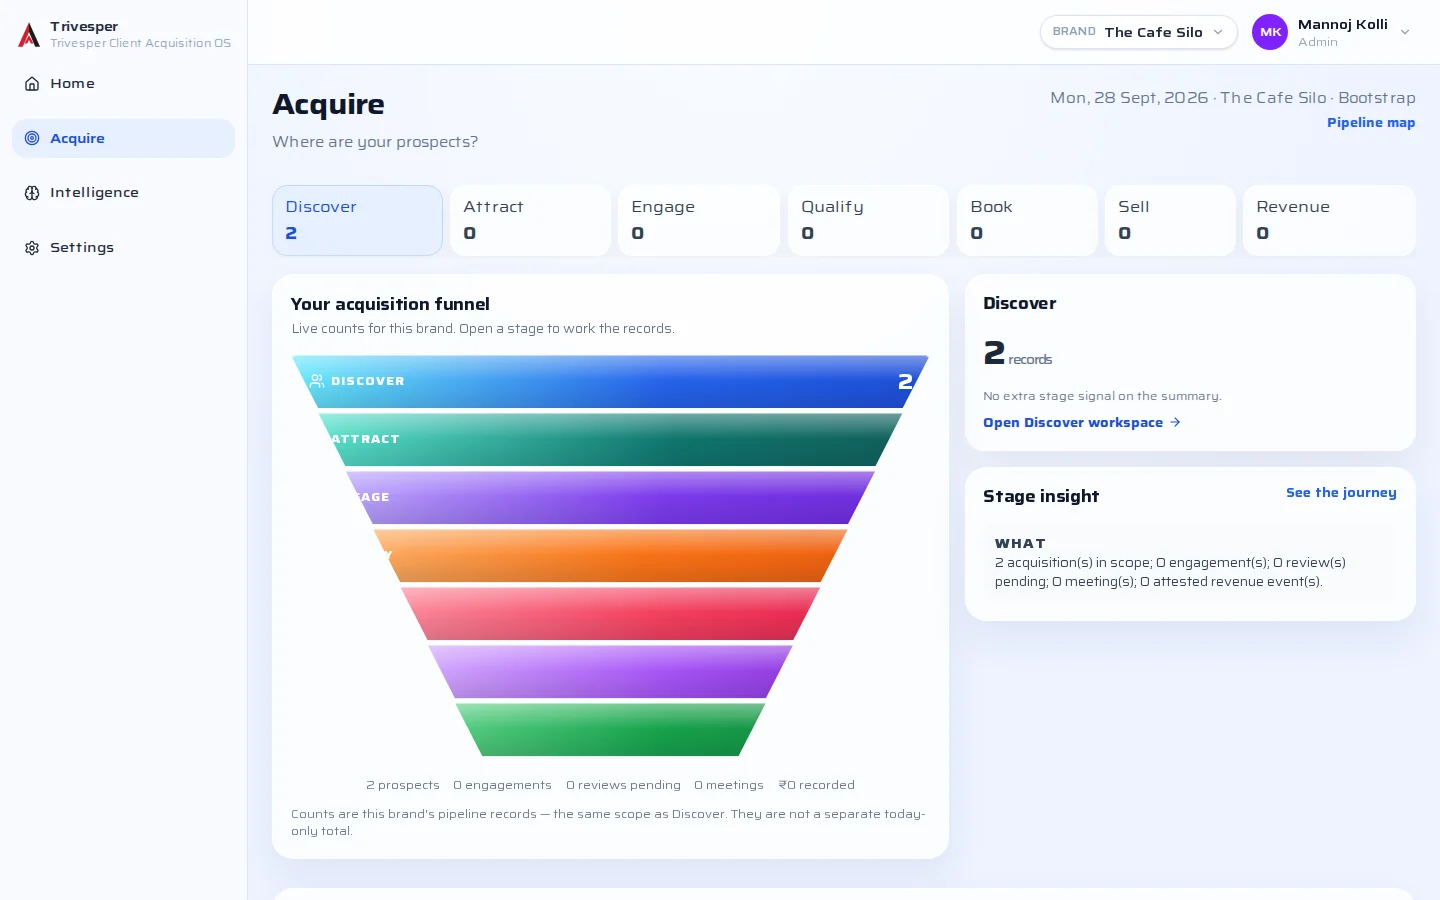This screenshot has width=1440, height=900.
Task: Click the purple Engage funnel band
Action: click(x=610, y=497)
